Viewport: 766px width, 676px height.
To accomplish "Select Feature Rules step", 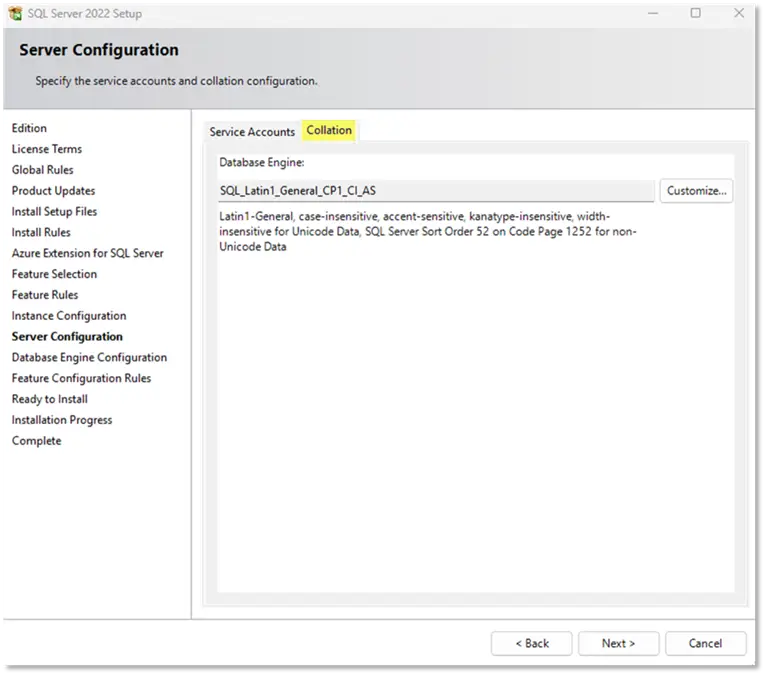I will tap(45, 295).
